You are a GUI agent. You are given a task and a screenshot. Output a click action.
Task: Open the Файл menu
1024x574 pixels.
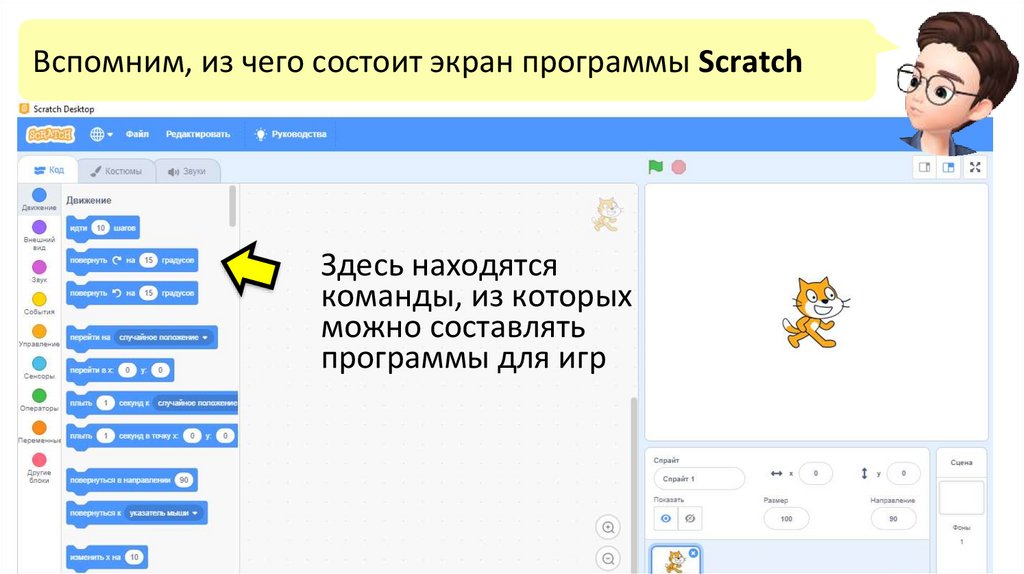tap(137, 134)
